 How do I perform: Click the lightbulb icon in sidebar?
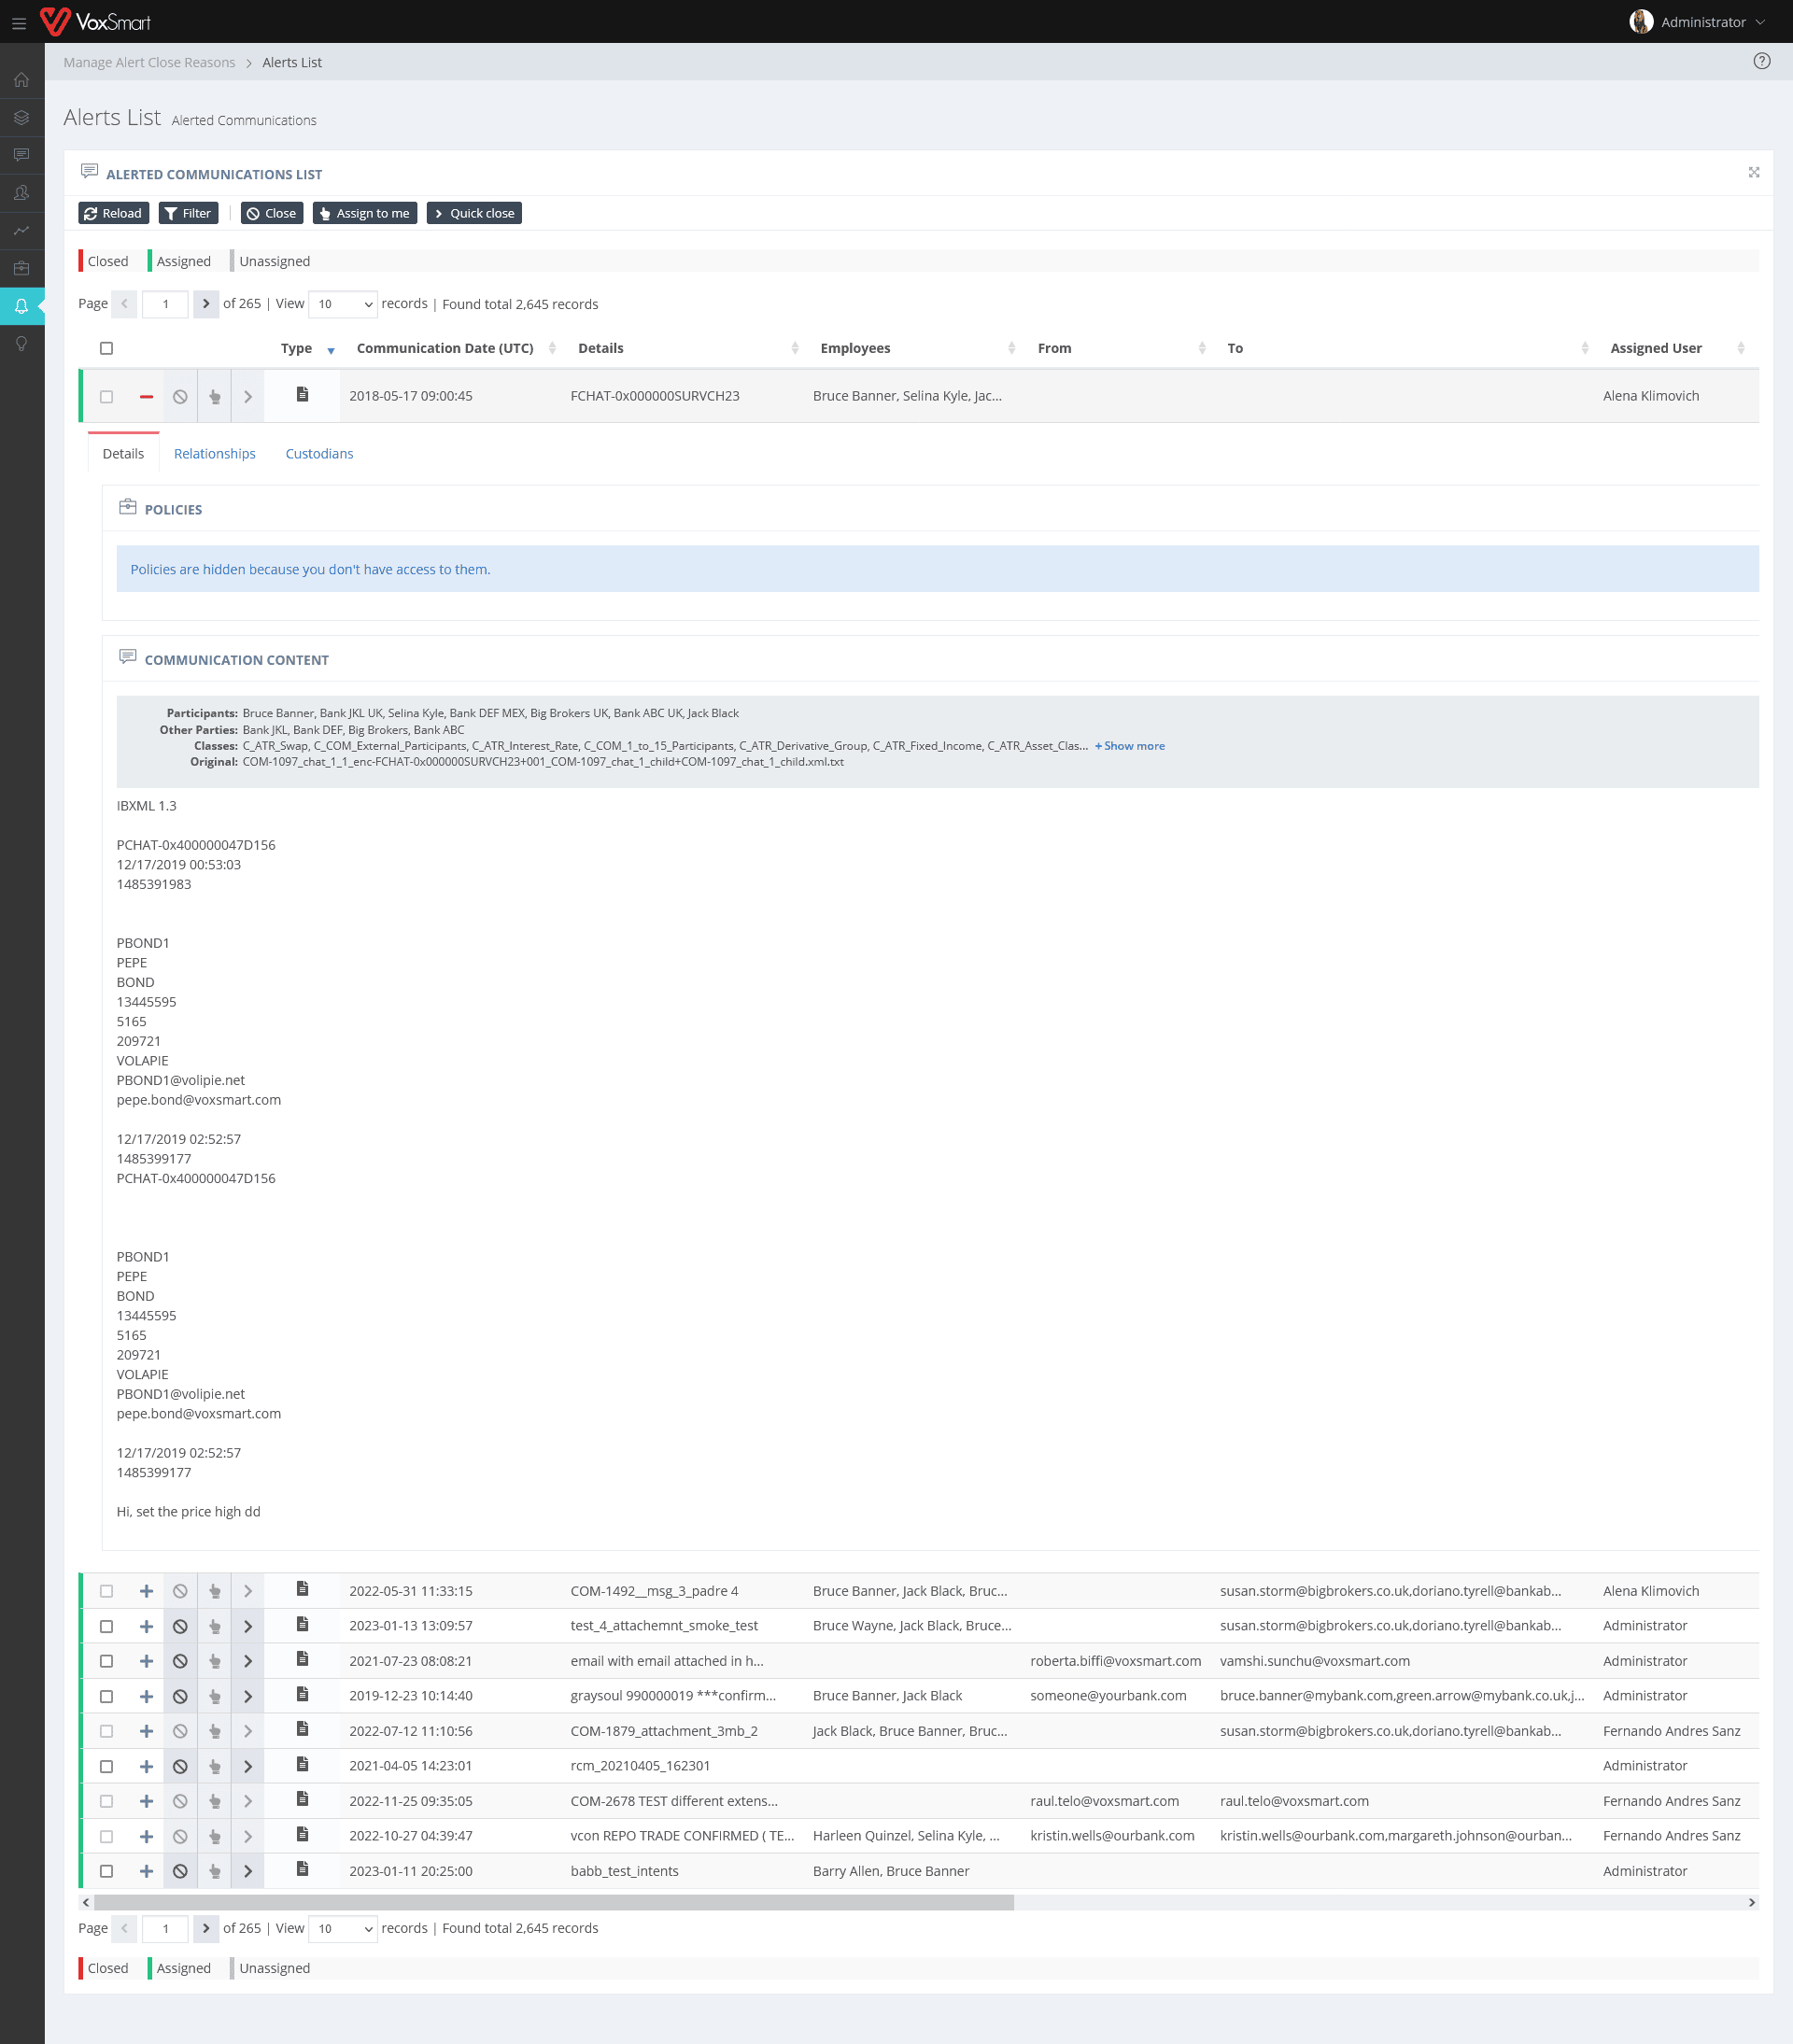[x=21, y=344]
